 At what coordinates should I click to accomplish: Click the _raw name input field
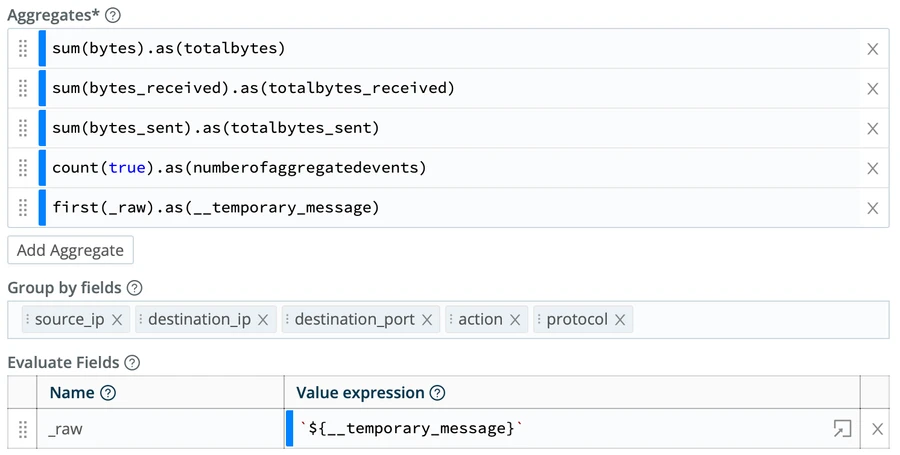160,429
